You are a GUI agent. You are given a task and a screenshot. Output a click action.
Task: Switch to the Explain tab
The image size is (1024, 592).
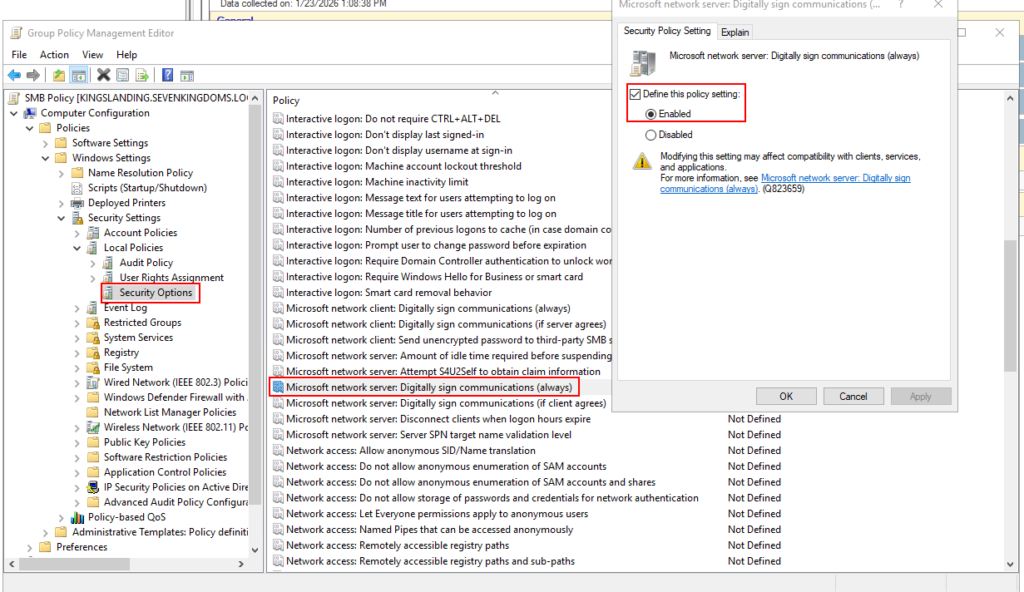point(735,32)
